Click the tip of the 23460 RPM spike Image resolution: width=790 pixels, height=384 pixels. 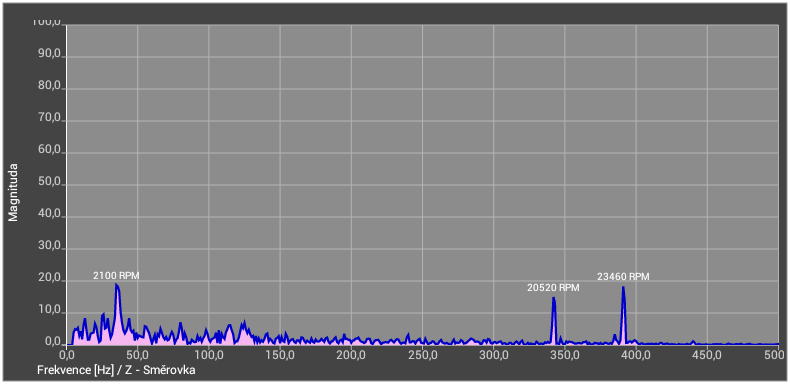623,287
